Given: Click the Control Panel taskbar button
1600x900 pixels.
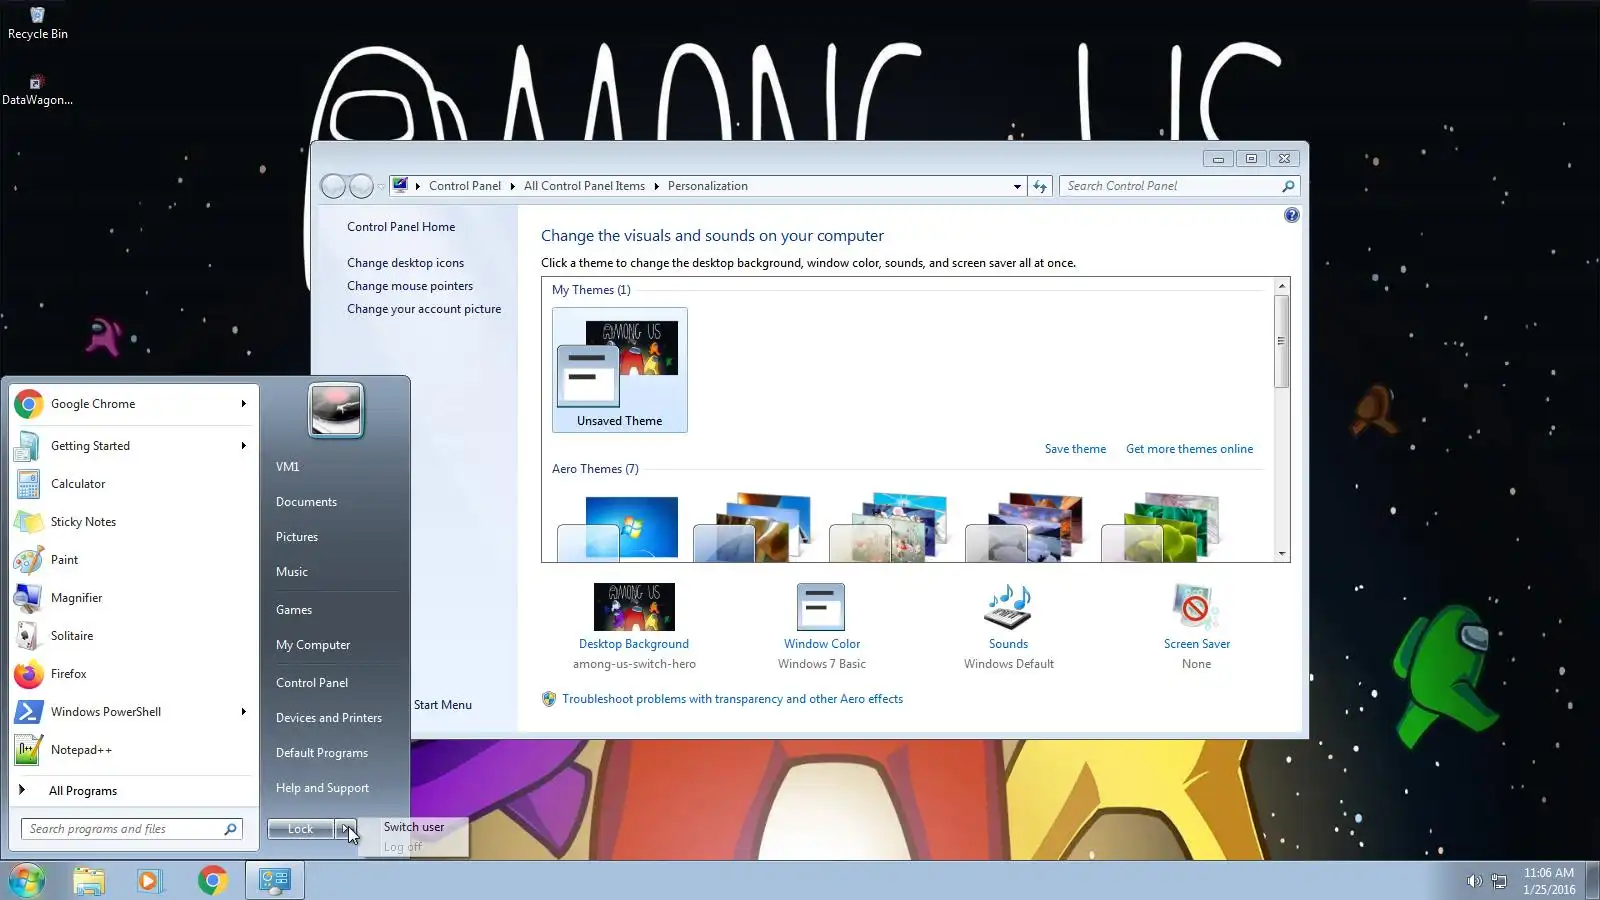Looking at the screenshot, I should (275, 881).
